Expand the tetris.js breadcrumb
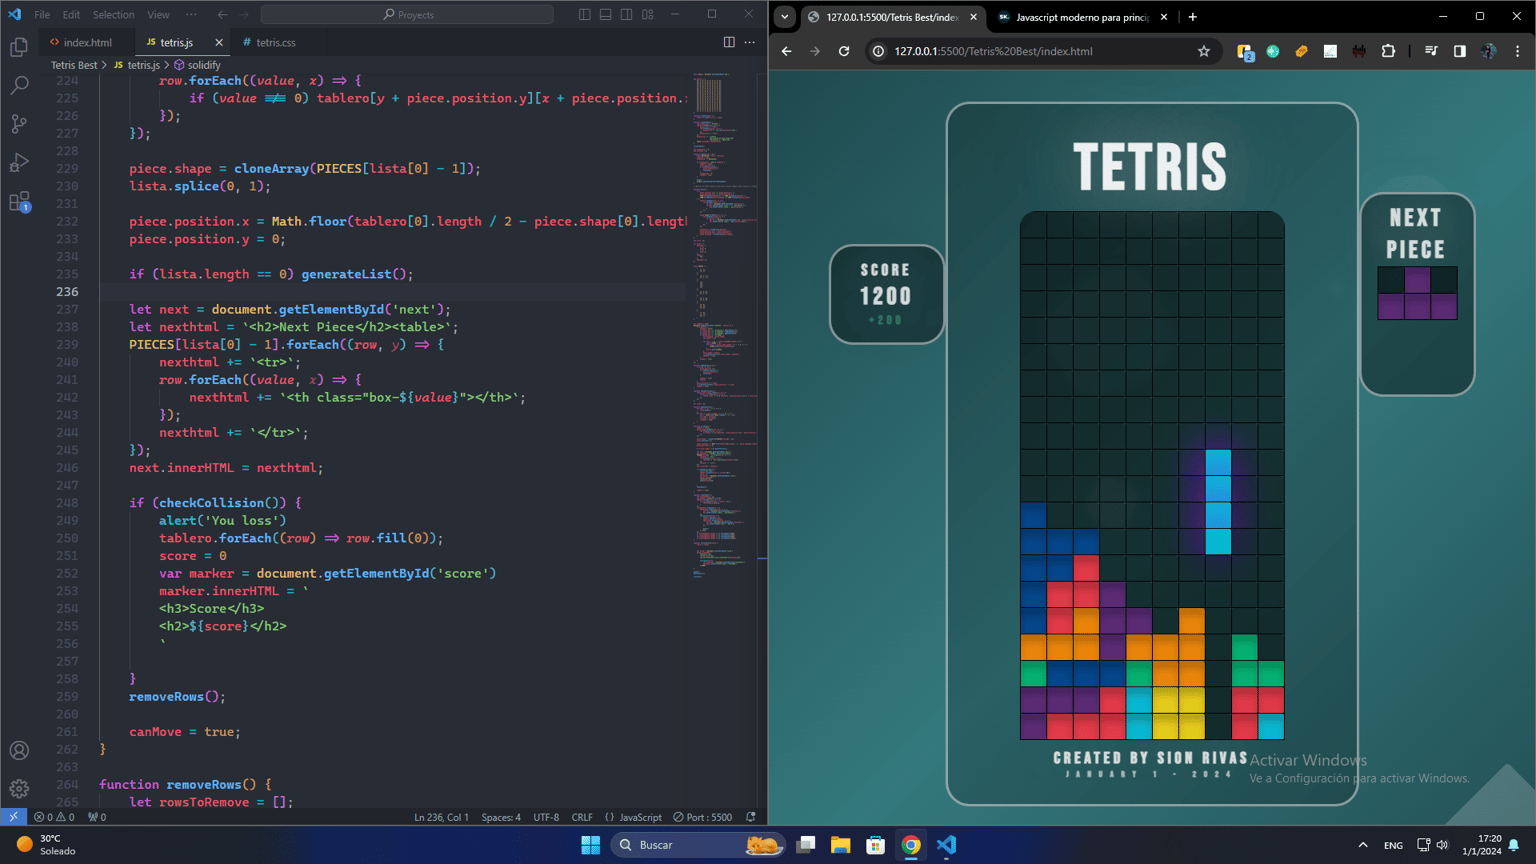The height and width of the screenshot is (864, 1536). click(x=137, y=65)
